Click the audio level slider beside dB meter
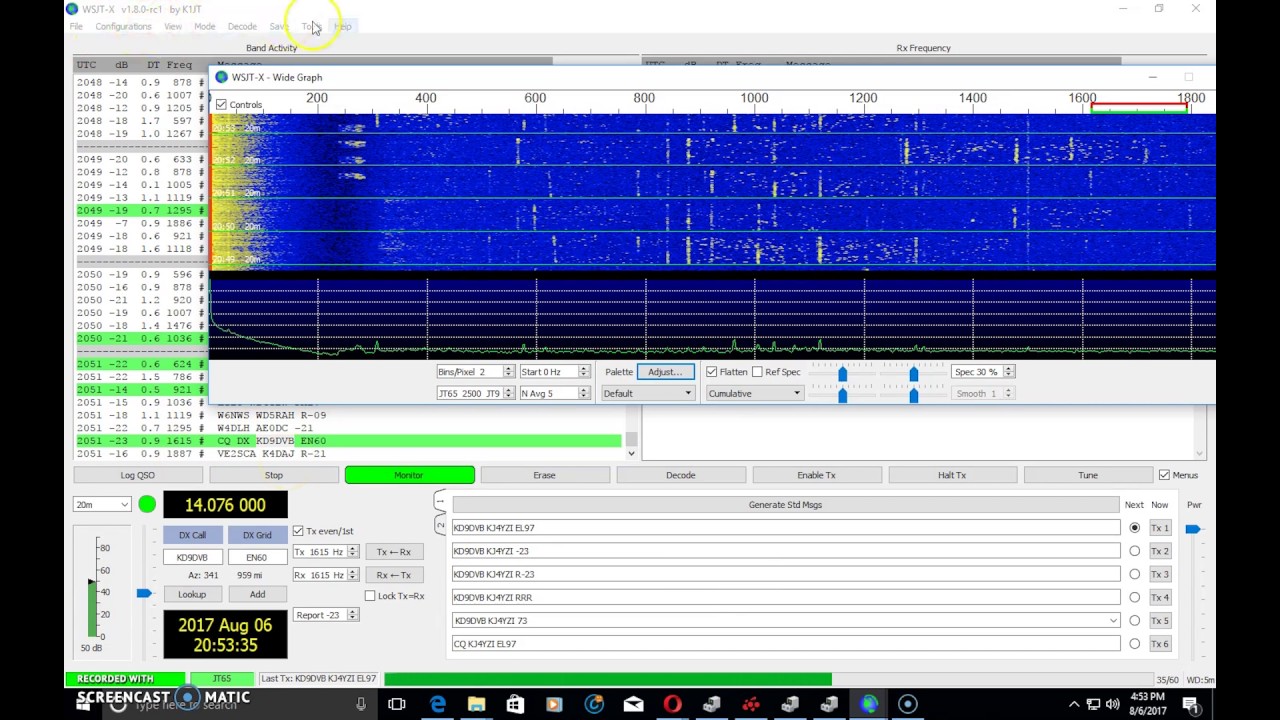 pos(144,594)
